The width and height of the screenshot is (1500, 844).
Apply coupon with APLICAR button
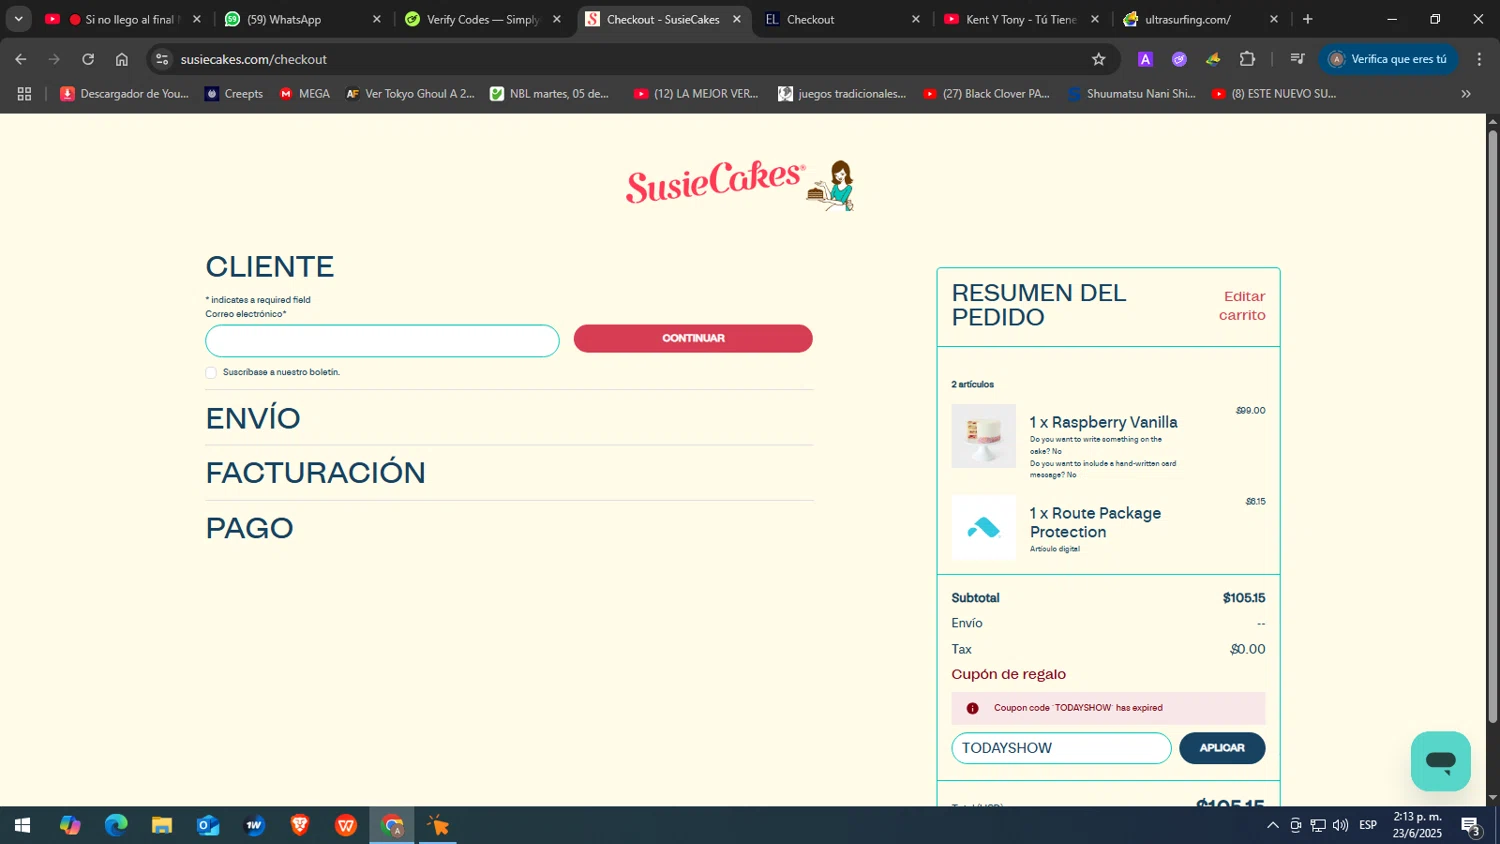(x=1222, y=748)
